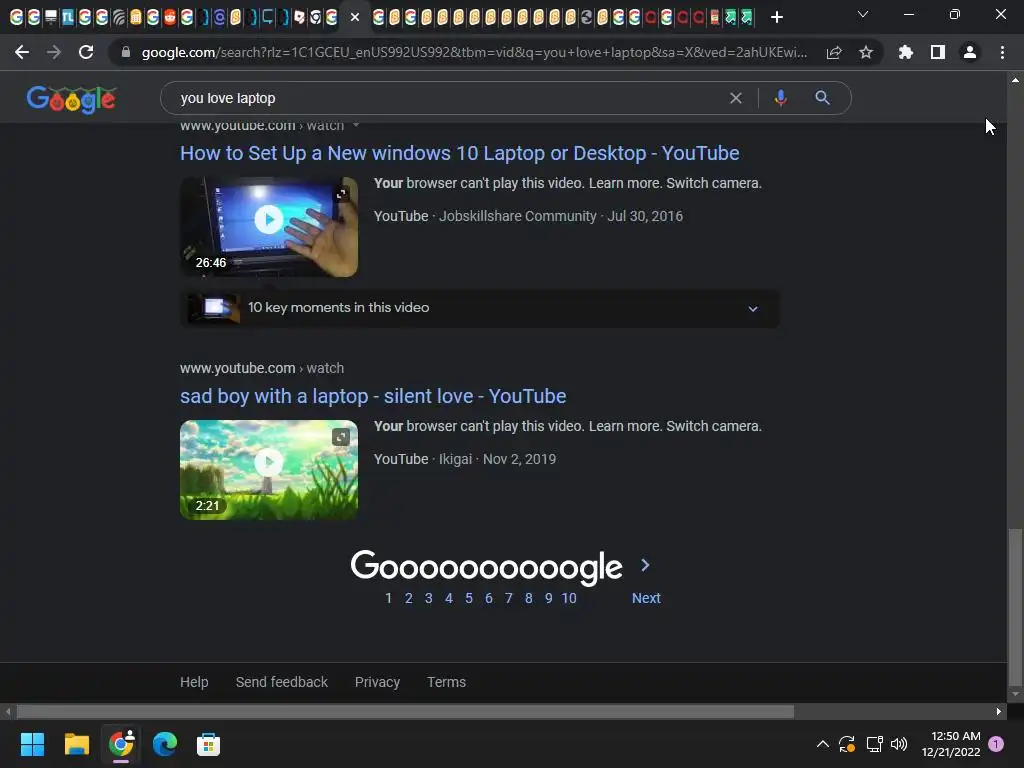This screenshot has height=768, width=1024.
Task: Click the next-page chevron beside Goooogle logo
Action: pos(645,566)
